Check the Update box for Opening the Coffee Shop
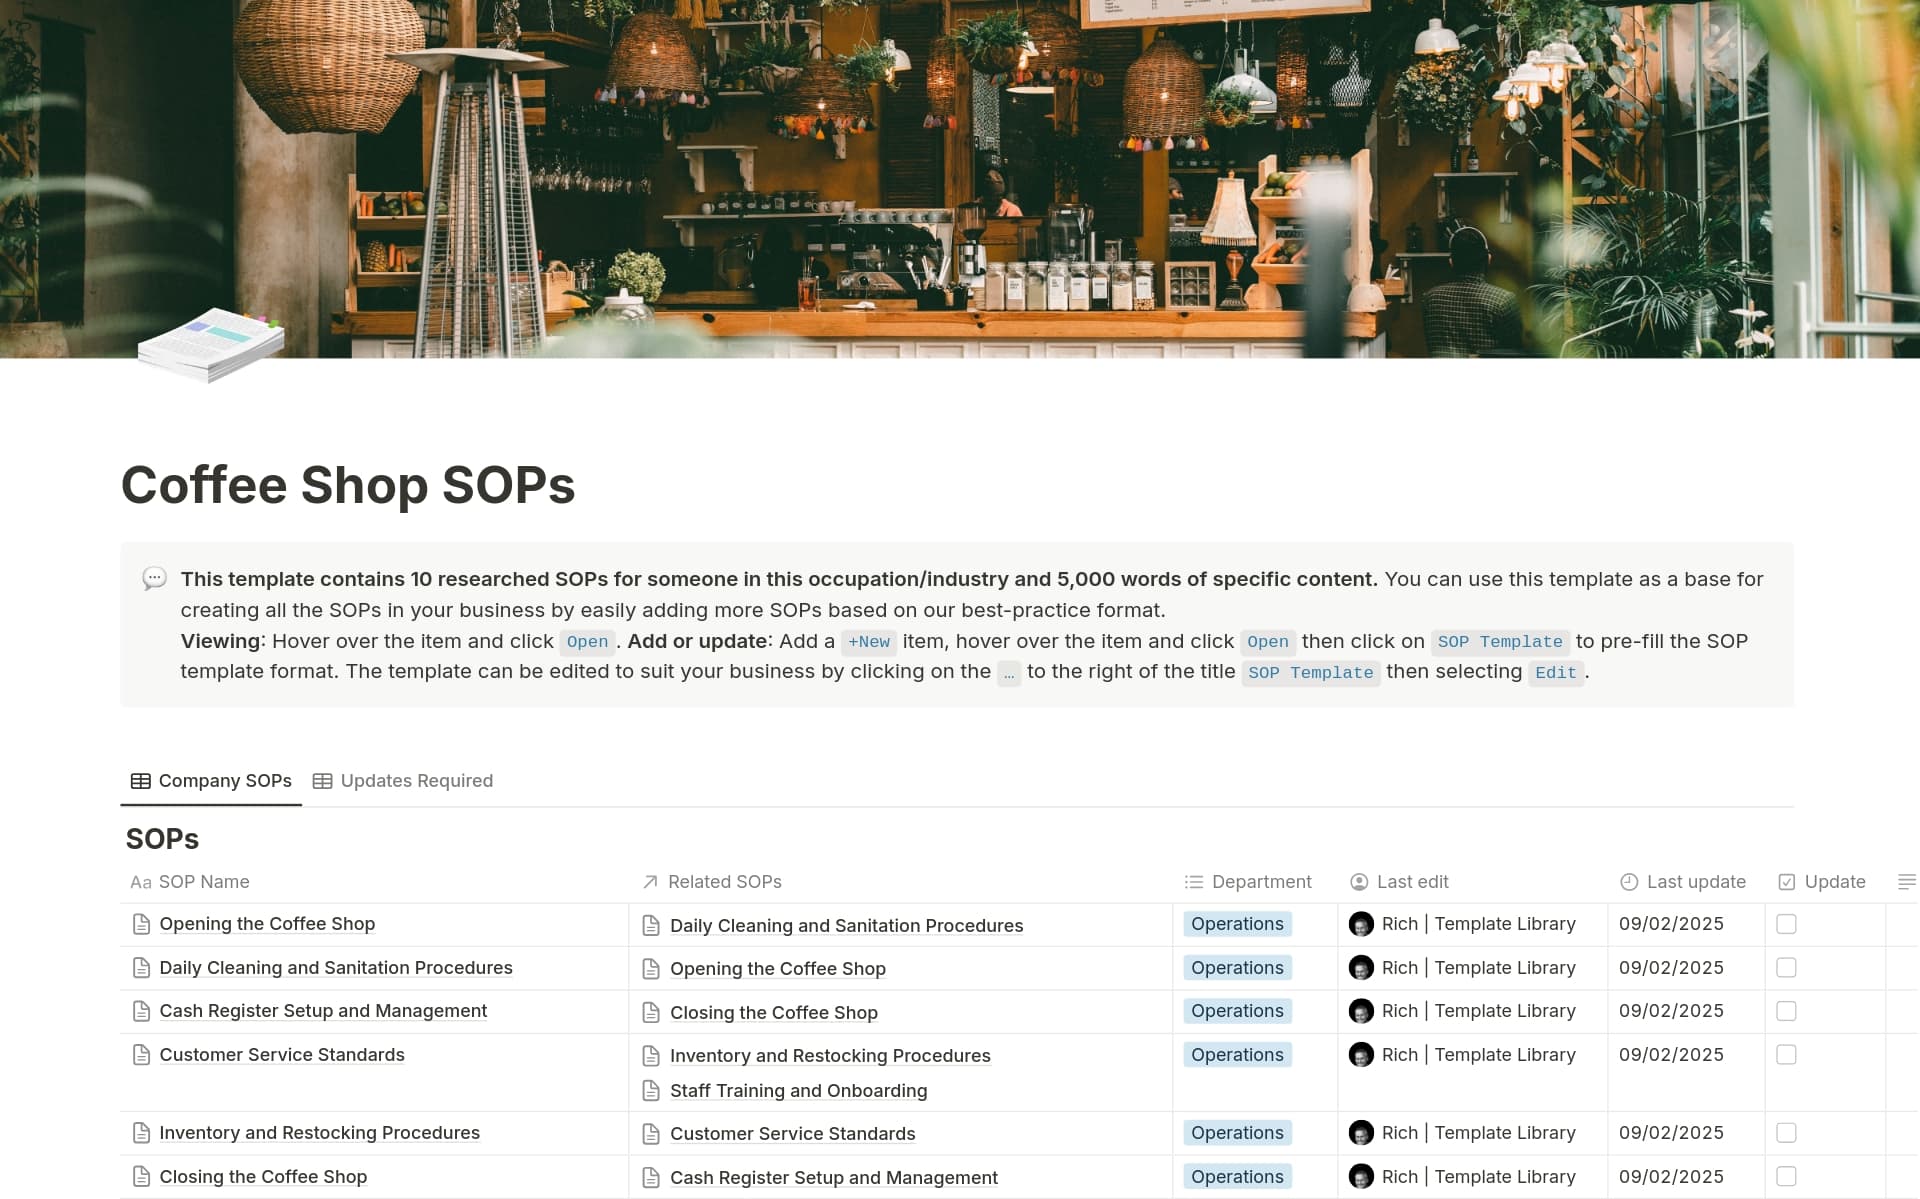The image size is (1920, 1199). pos(1786,924)
